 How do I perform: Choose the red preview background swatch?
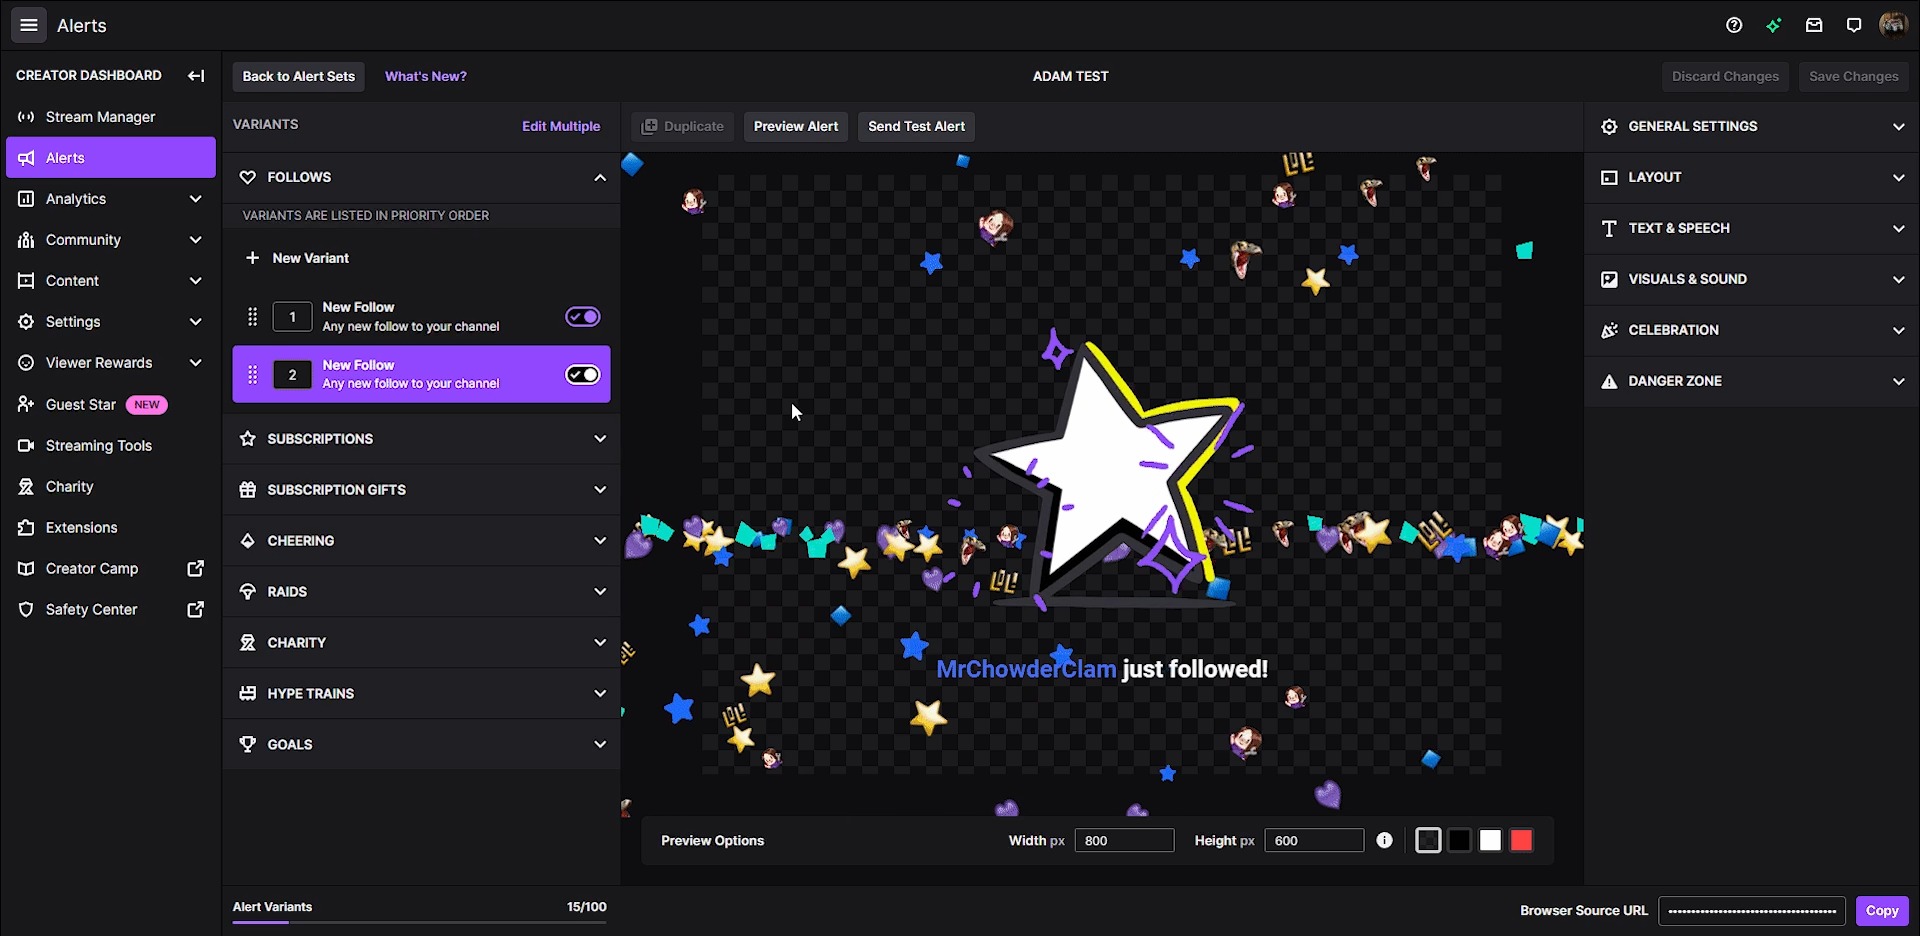click(x=1521, y=840)
